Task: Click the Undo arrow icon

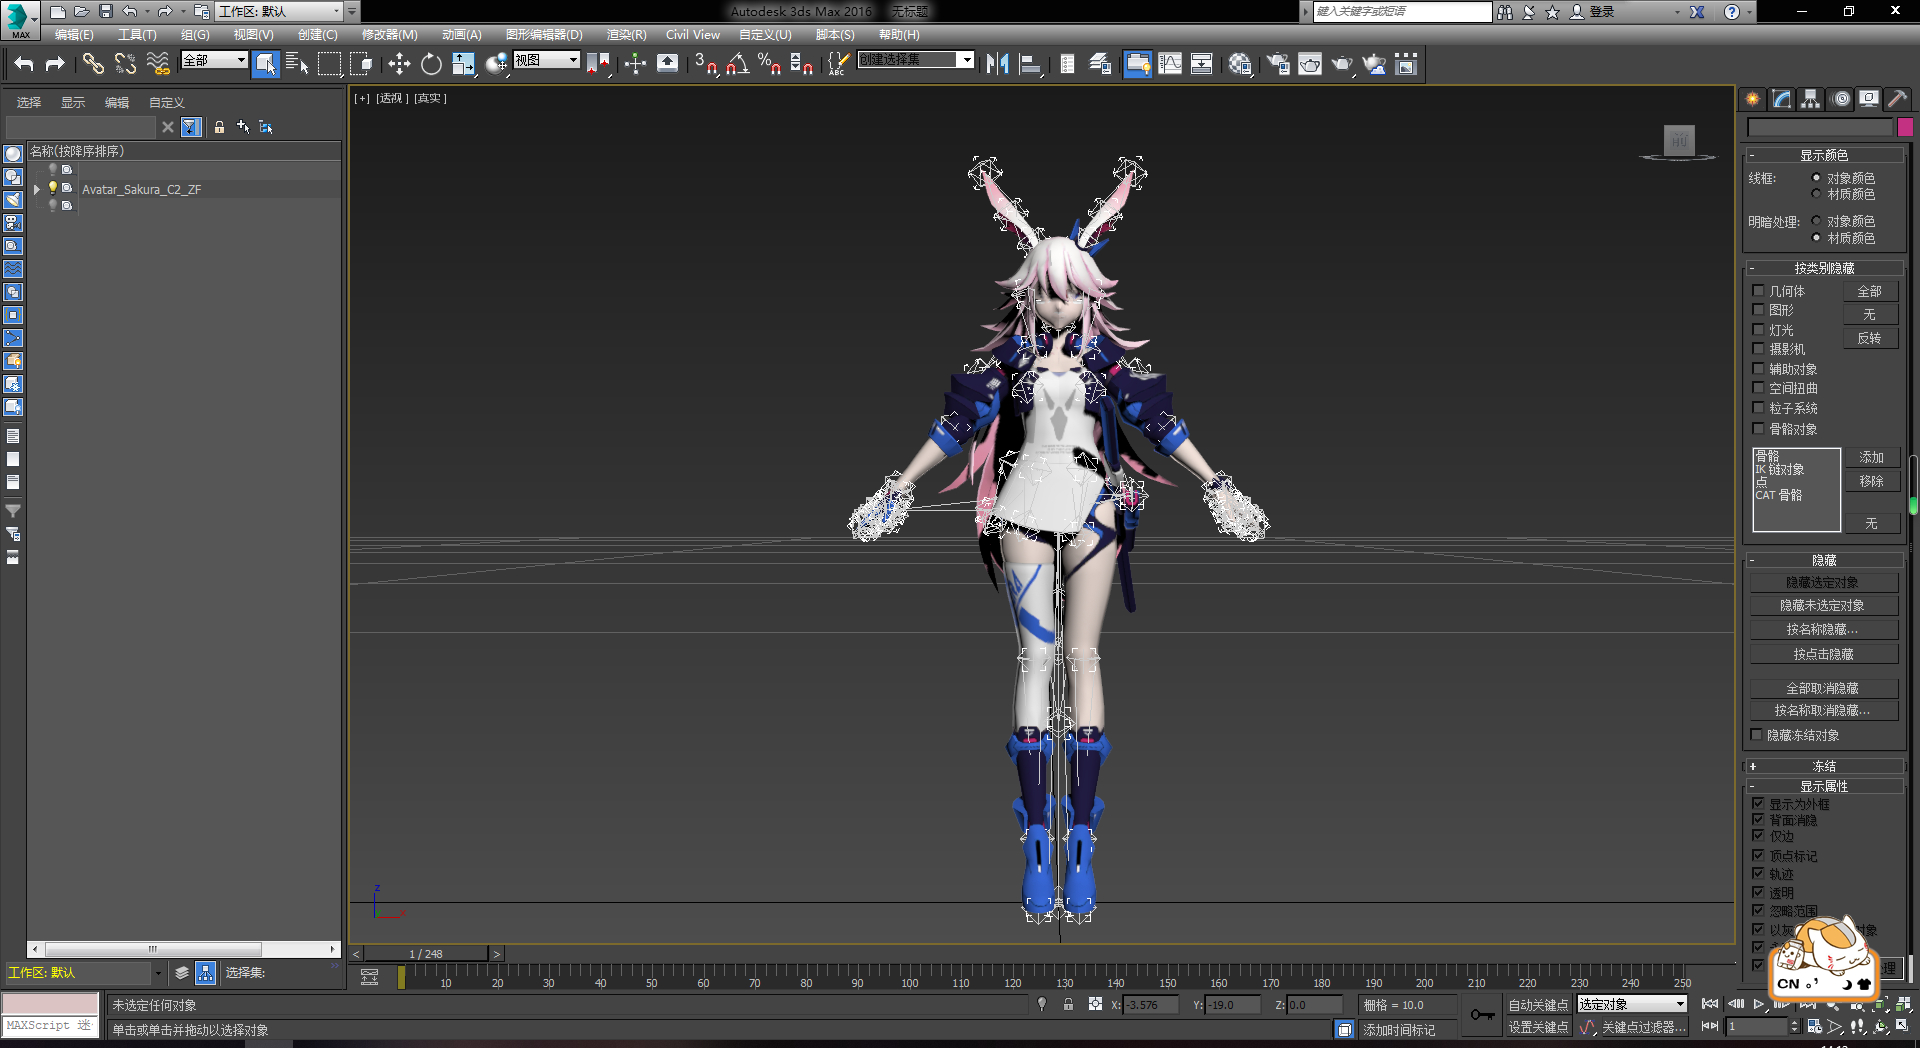Action: (24, 65)
